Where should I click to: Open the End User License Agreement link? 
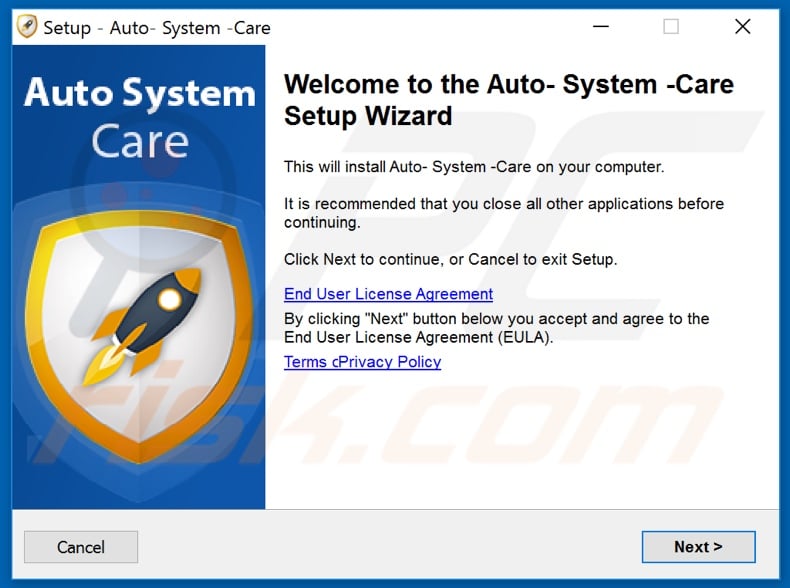click(x=388, y=294)
